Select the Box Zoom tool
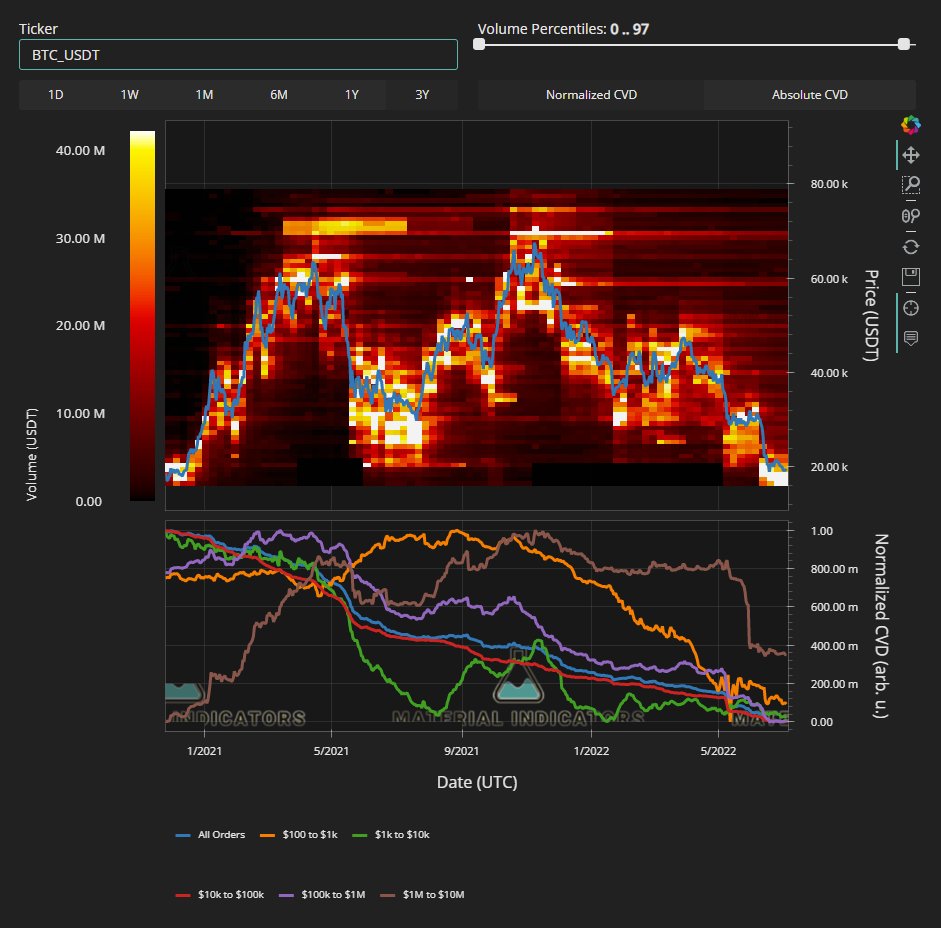The width and height of the screenshot is (941, 928). (x=910, y=185)
